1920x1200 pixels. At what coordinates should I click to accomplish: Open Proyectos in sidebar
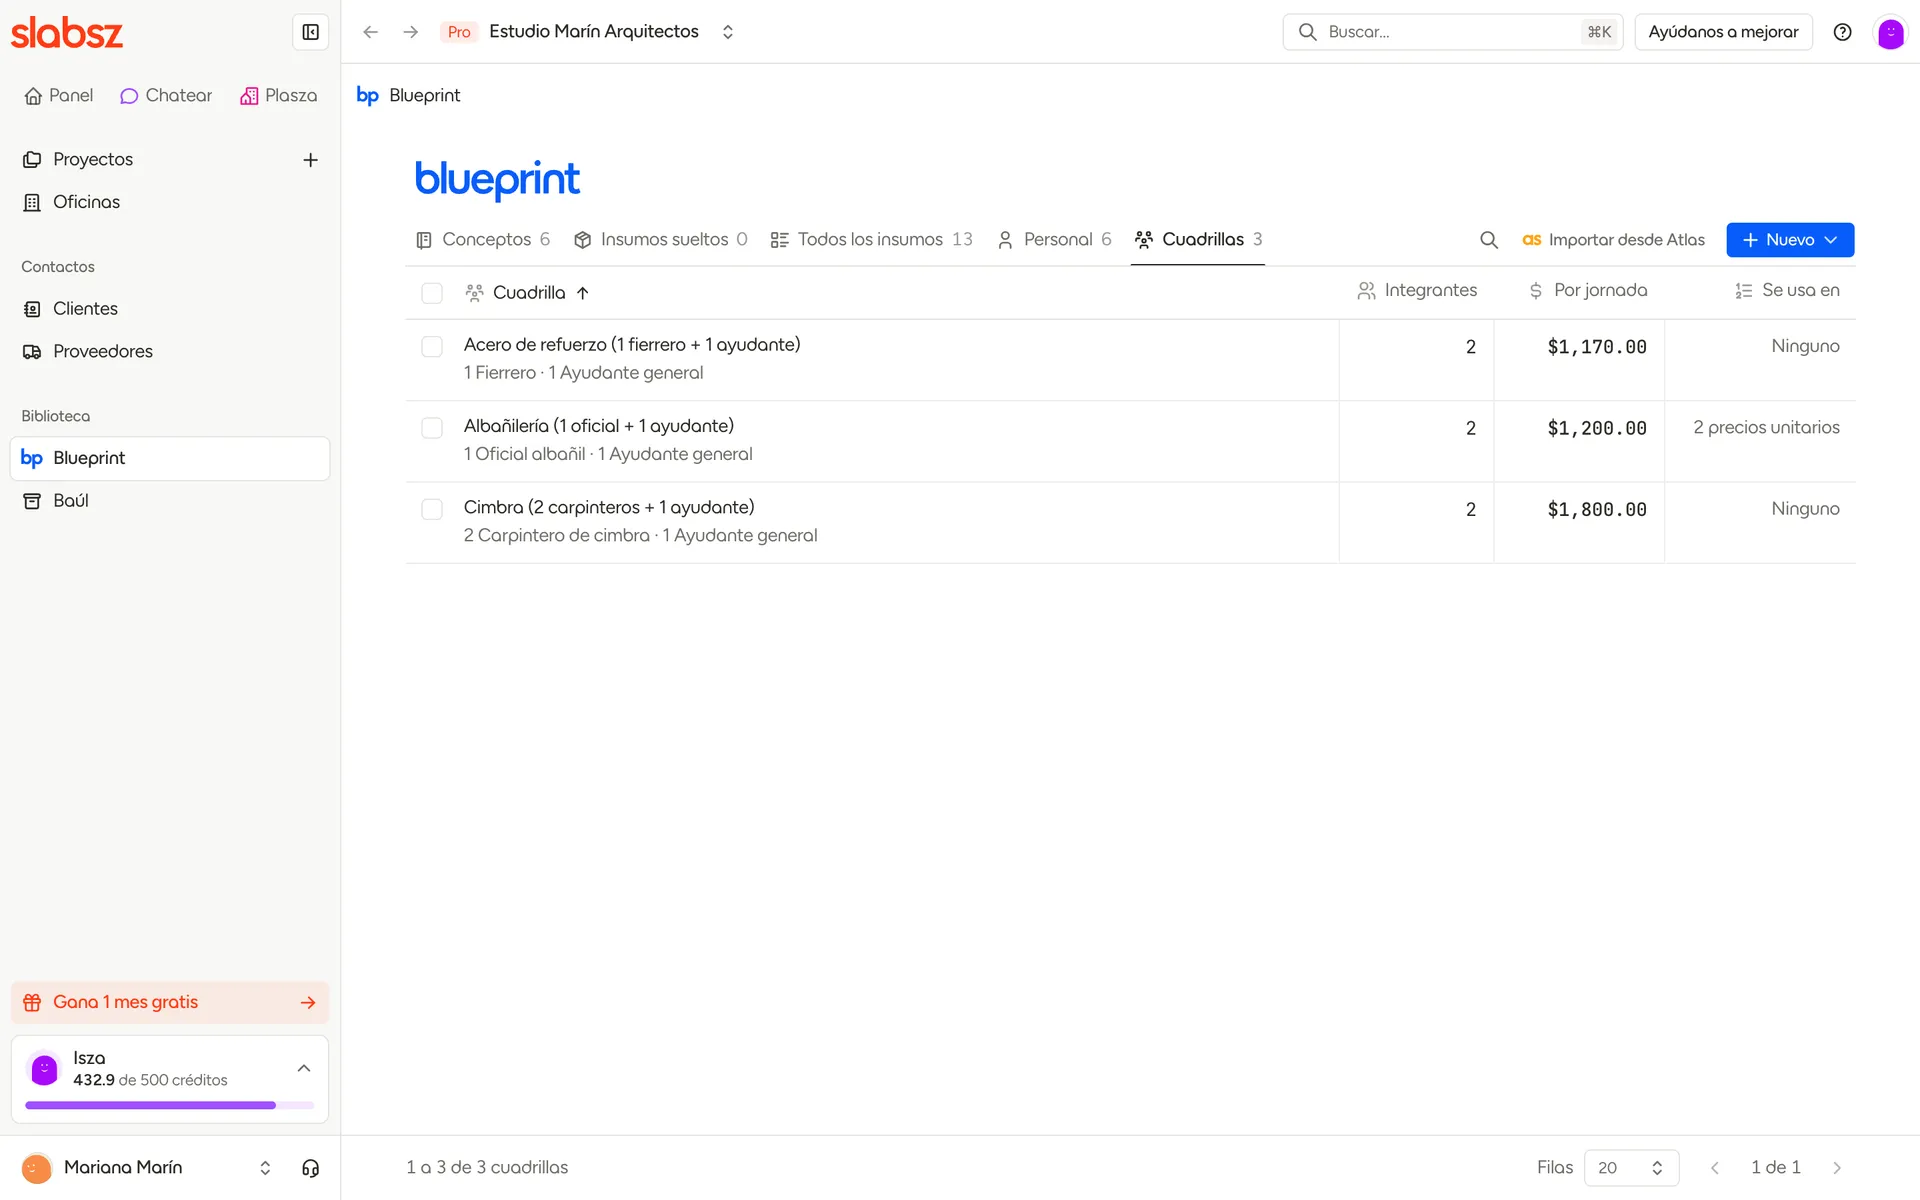pyautogui.click(x=93, y=160)
